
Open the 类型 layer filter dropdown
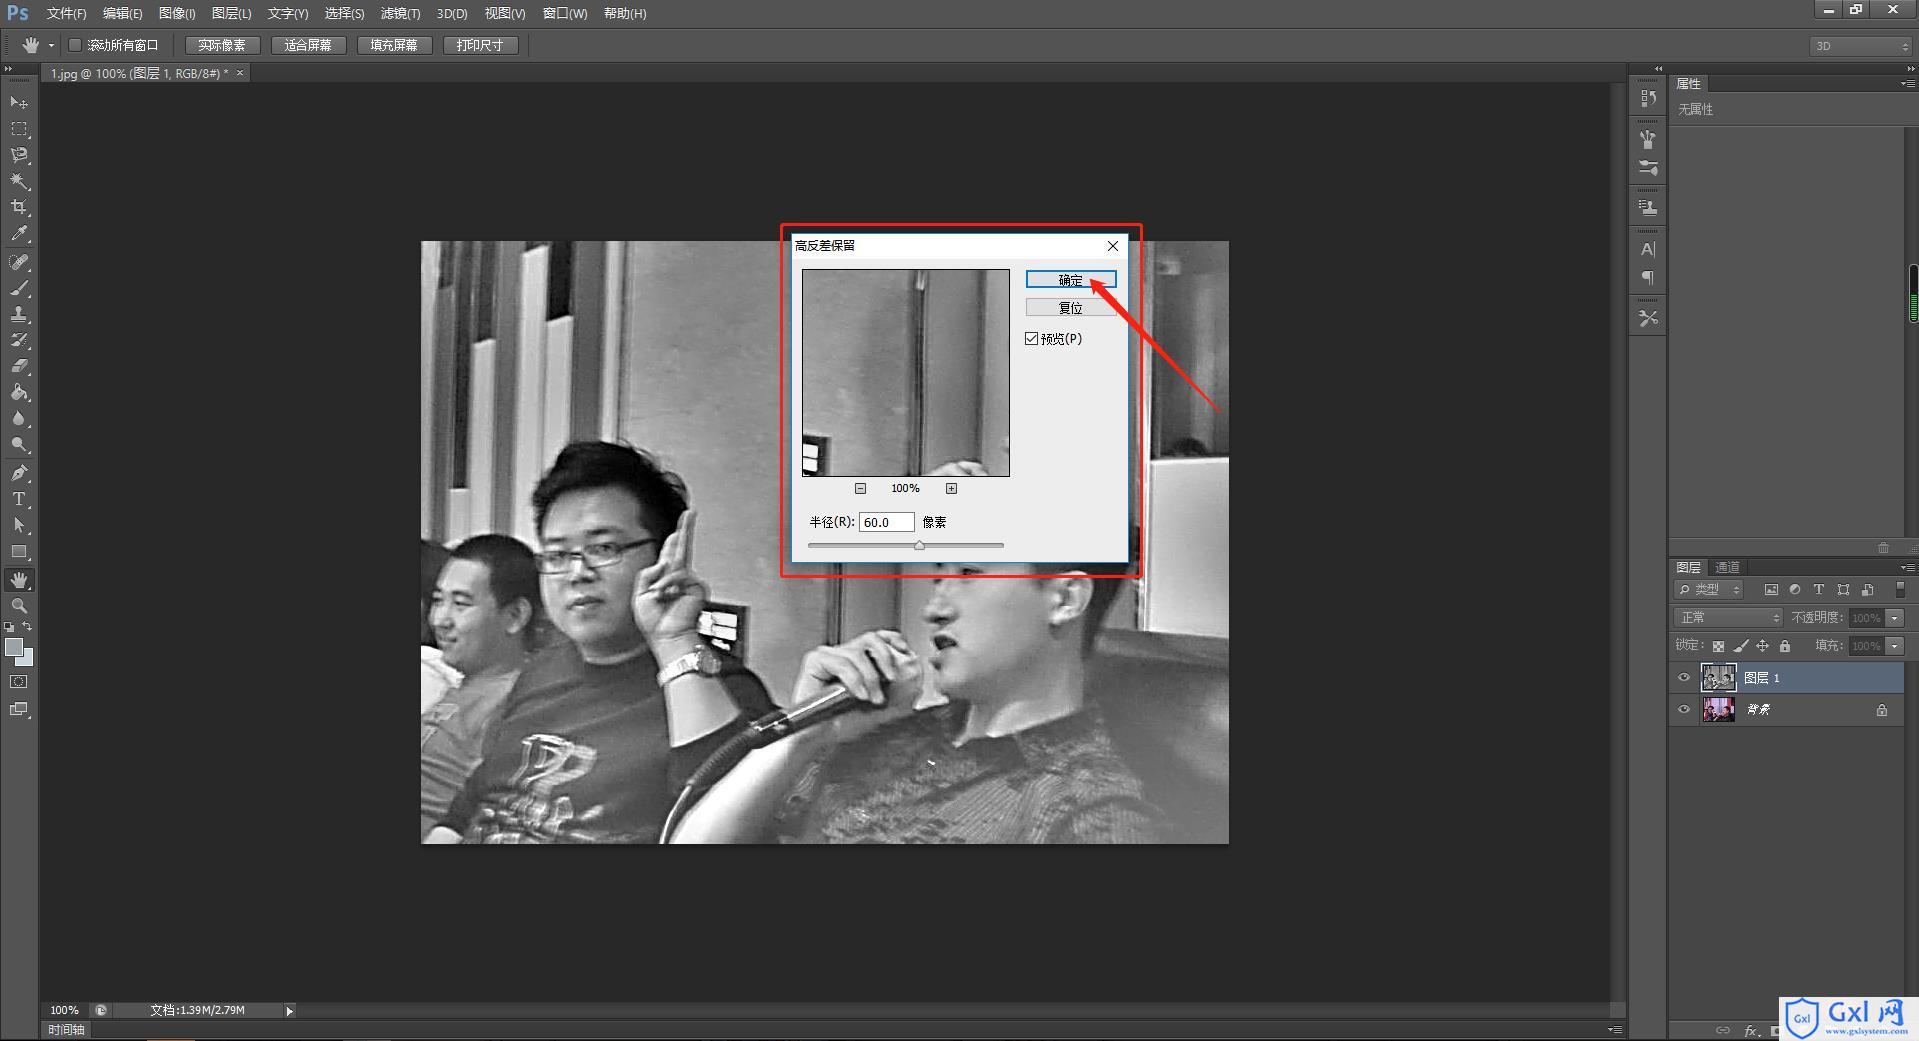pos(1709,590)
